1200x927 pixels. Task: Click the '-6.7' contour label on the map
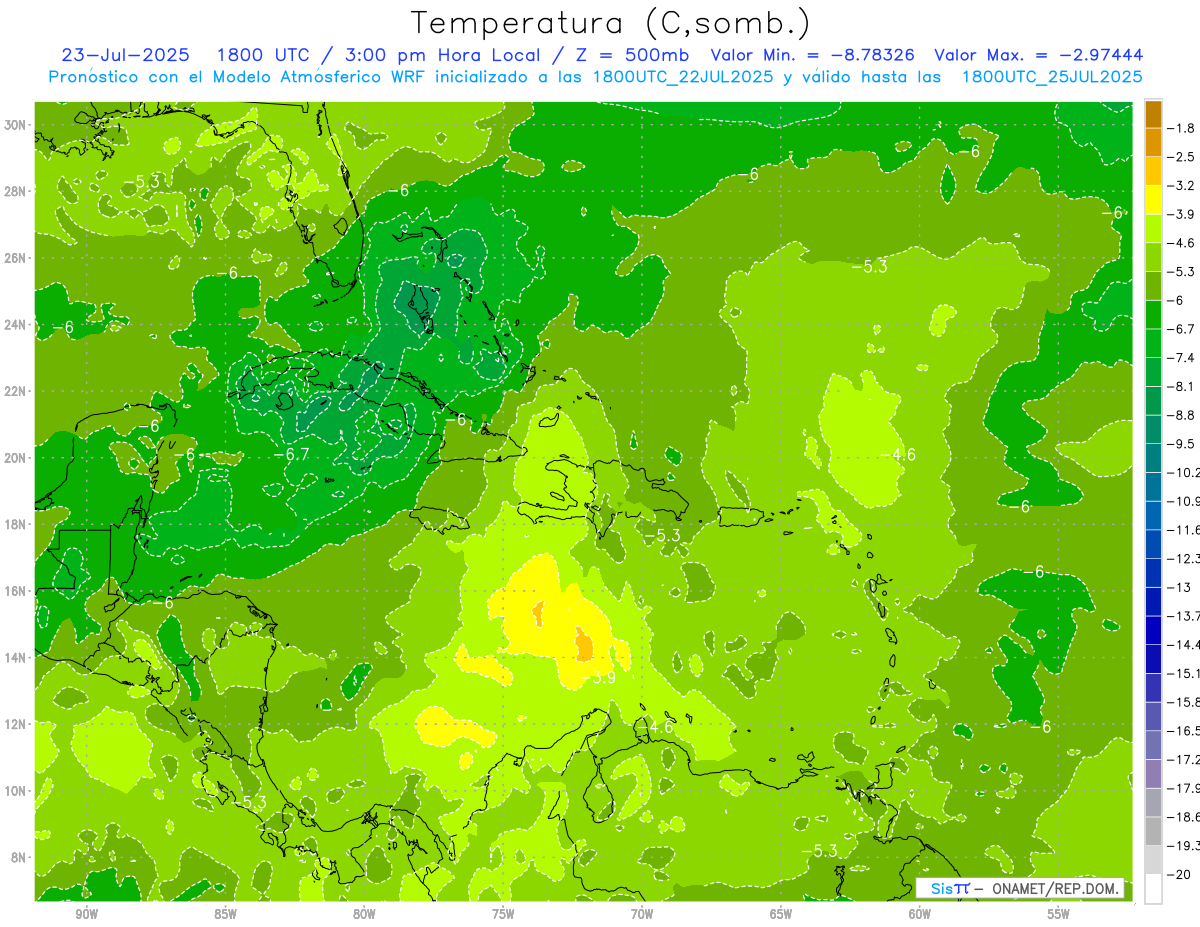click(x=291, y=454)
